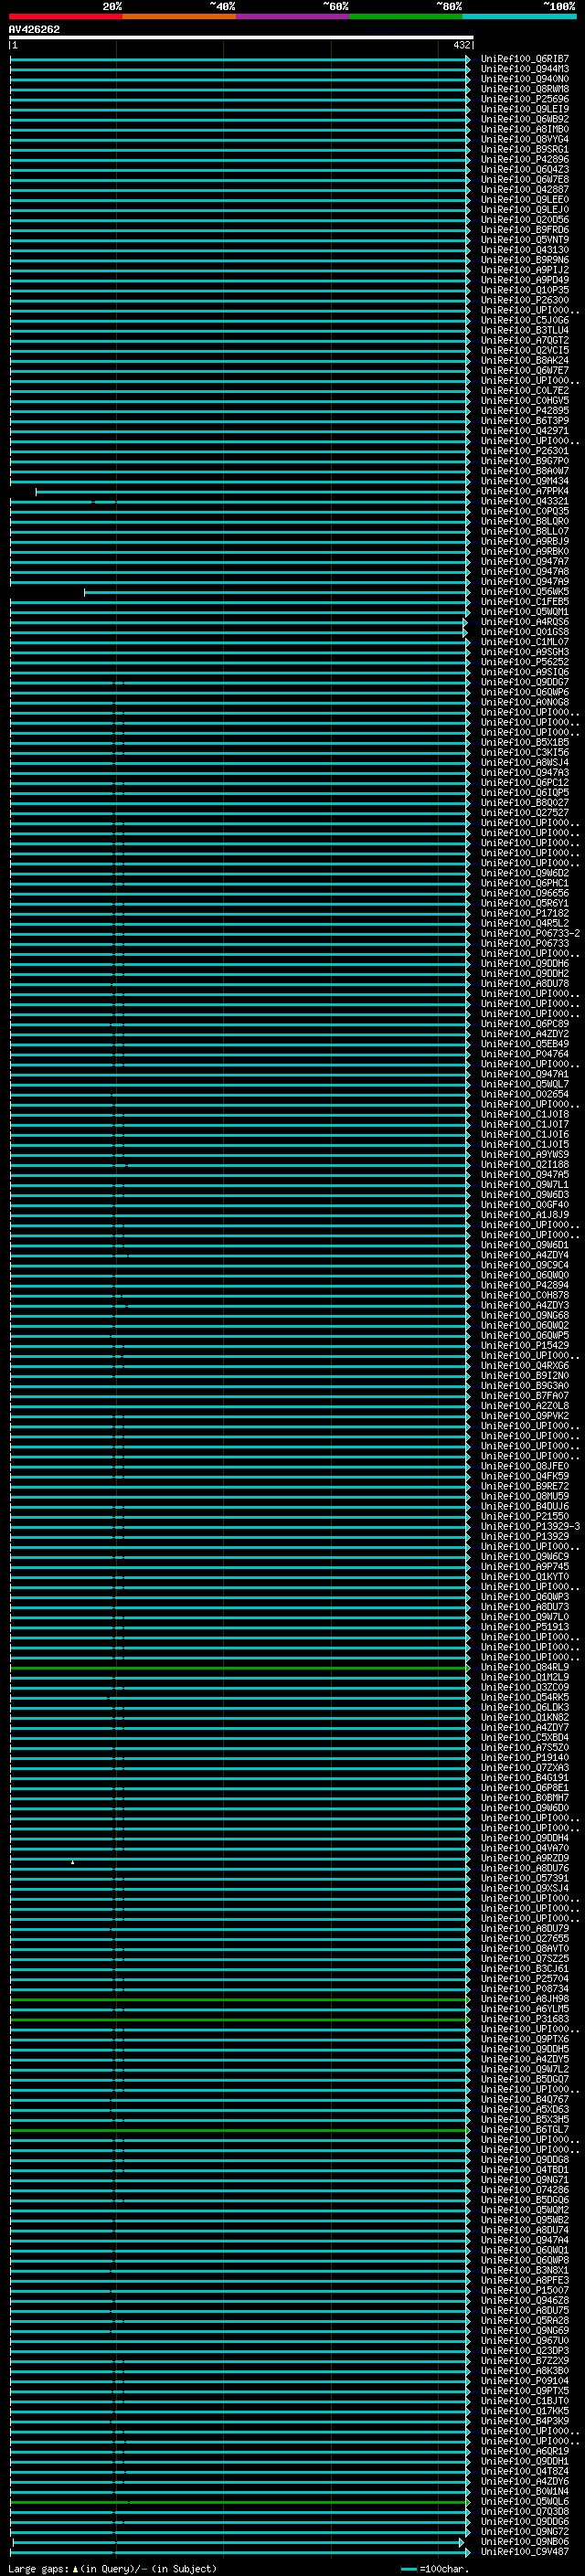585x2576 pixels.
Task: Open hit UniRef100_B9FRD6
Action: (524, 230)
